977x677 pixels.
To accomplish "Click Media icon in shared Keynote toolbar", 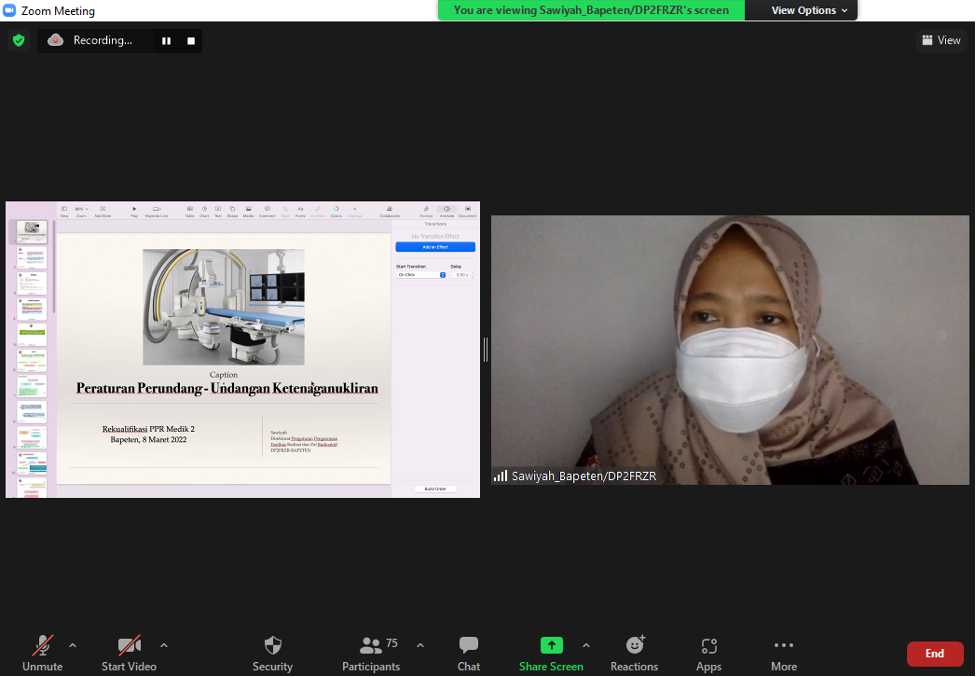I will click(248, 211).
